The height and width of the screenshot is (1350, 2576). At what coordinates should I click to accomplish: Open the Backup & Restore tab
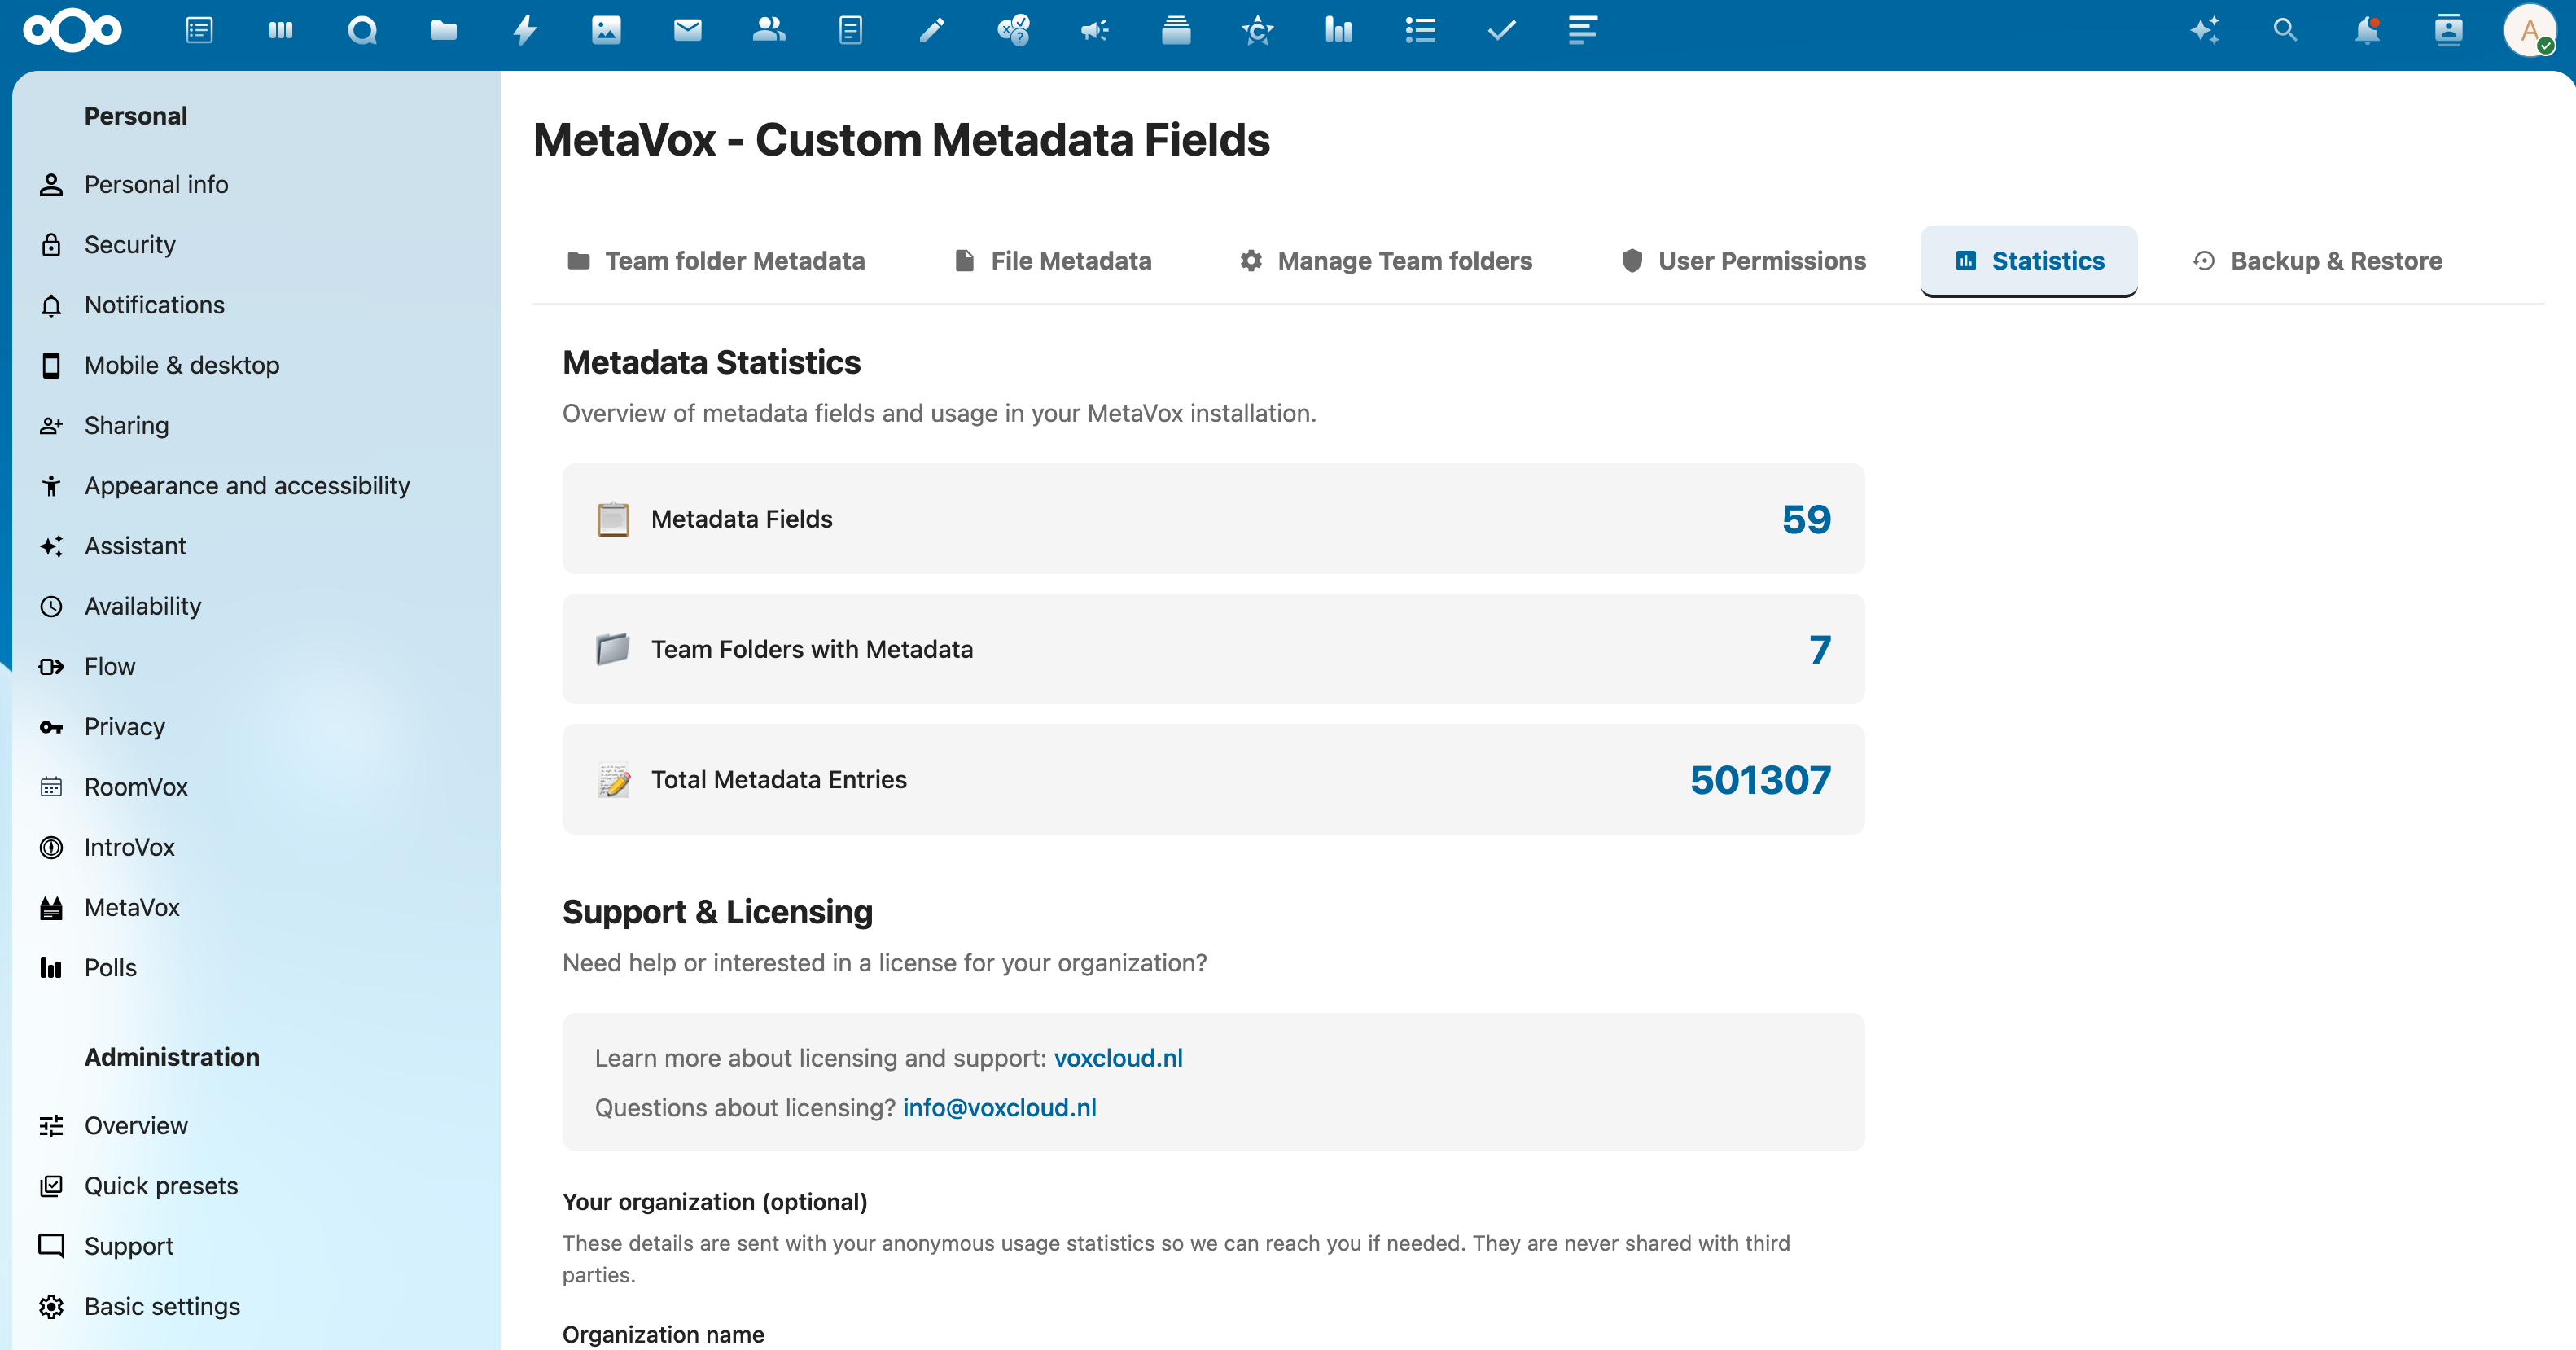point(2317,261)
